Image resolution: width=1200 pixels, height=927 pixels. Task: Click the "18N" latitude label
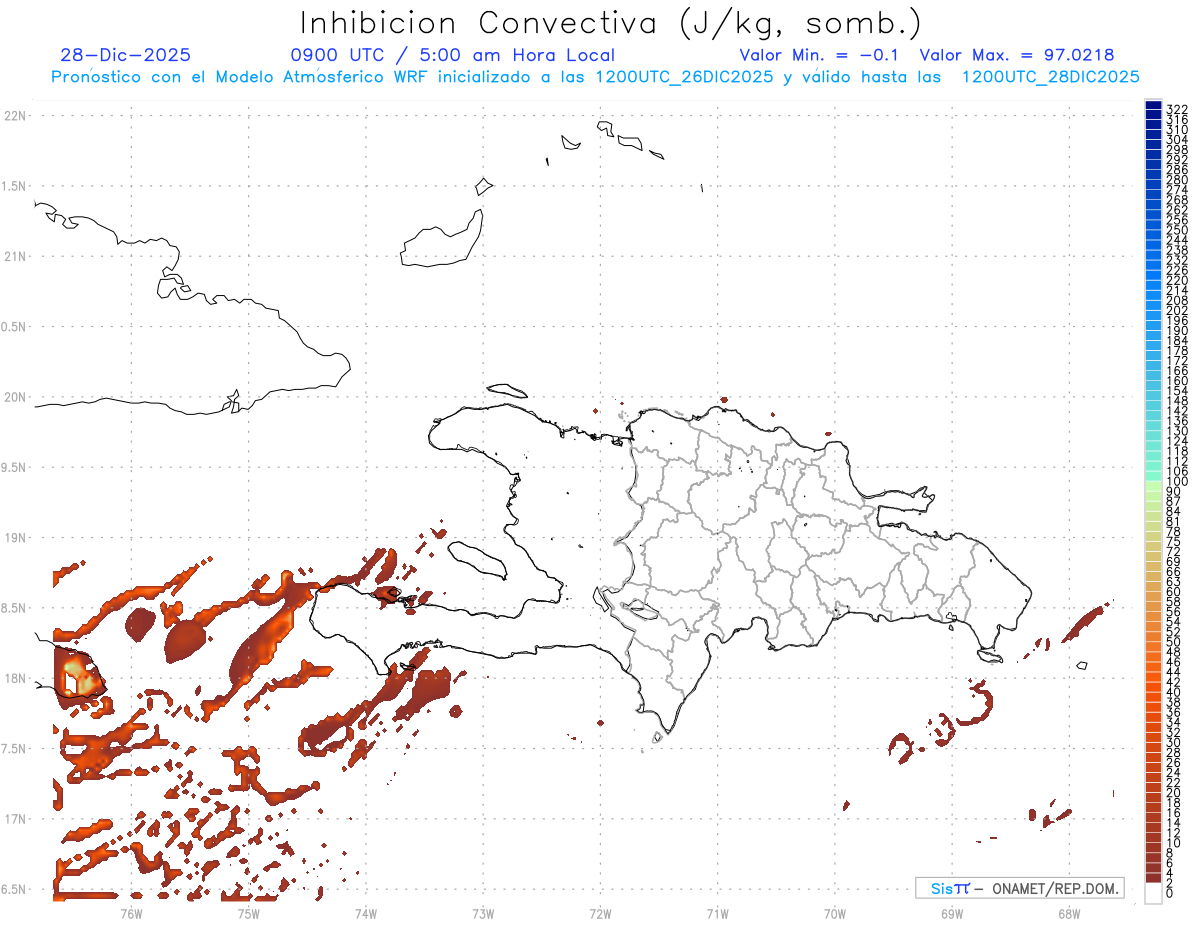pos(14,678)
